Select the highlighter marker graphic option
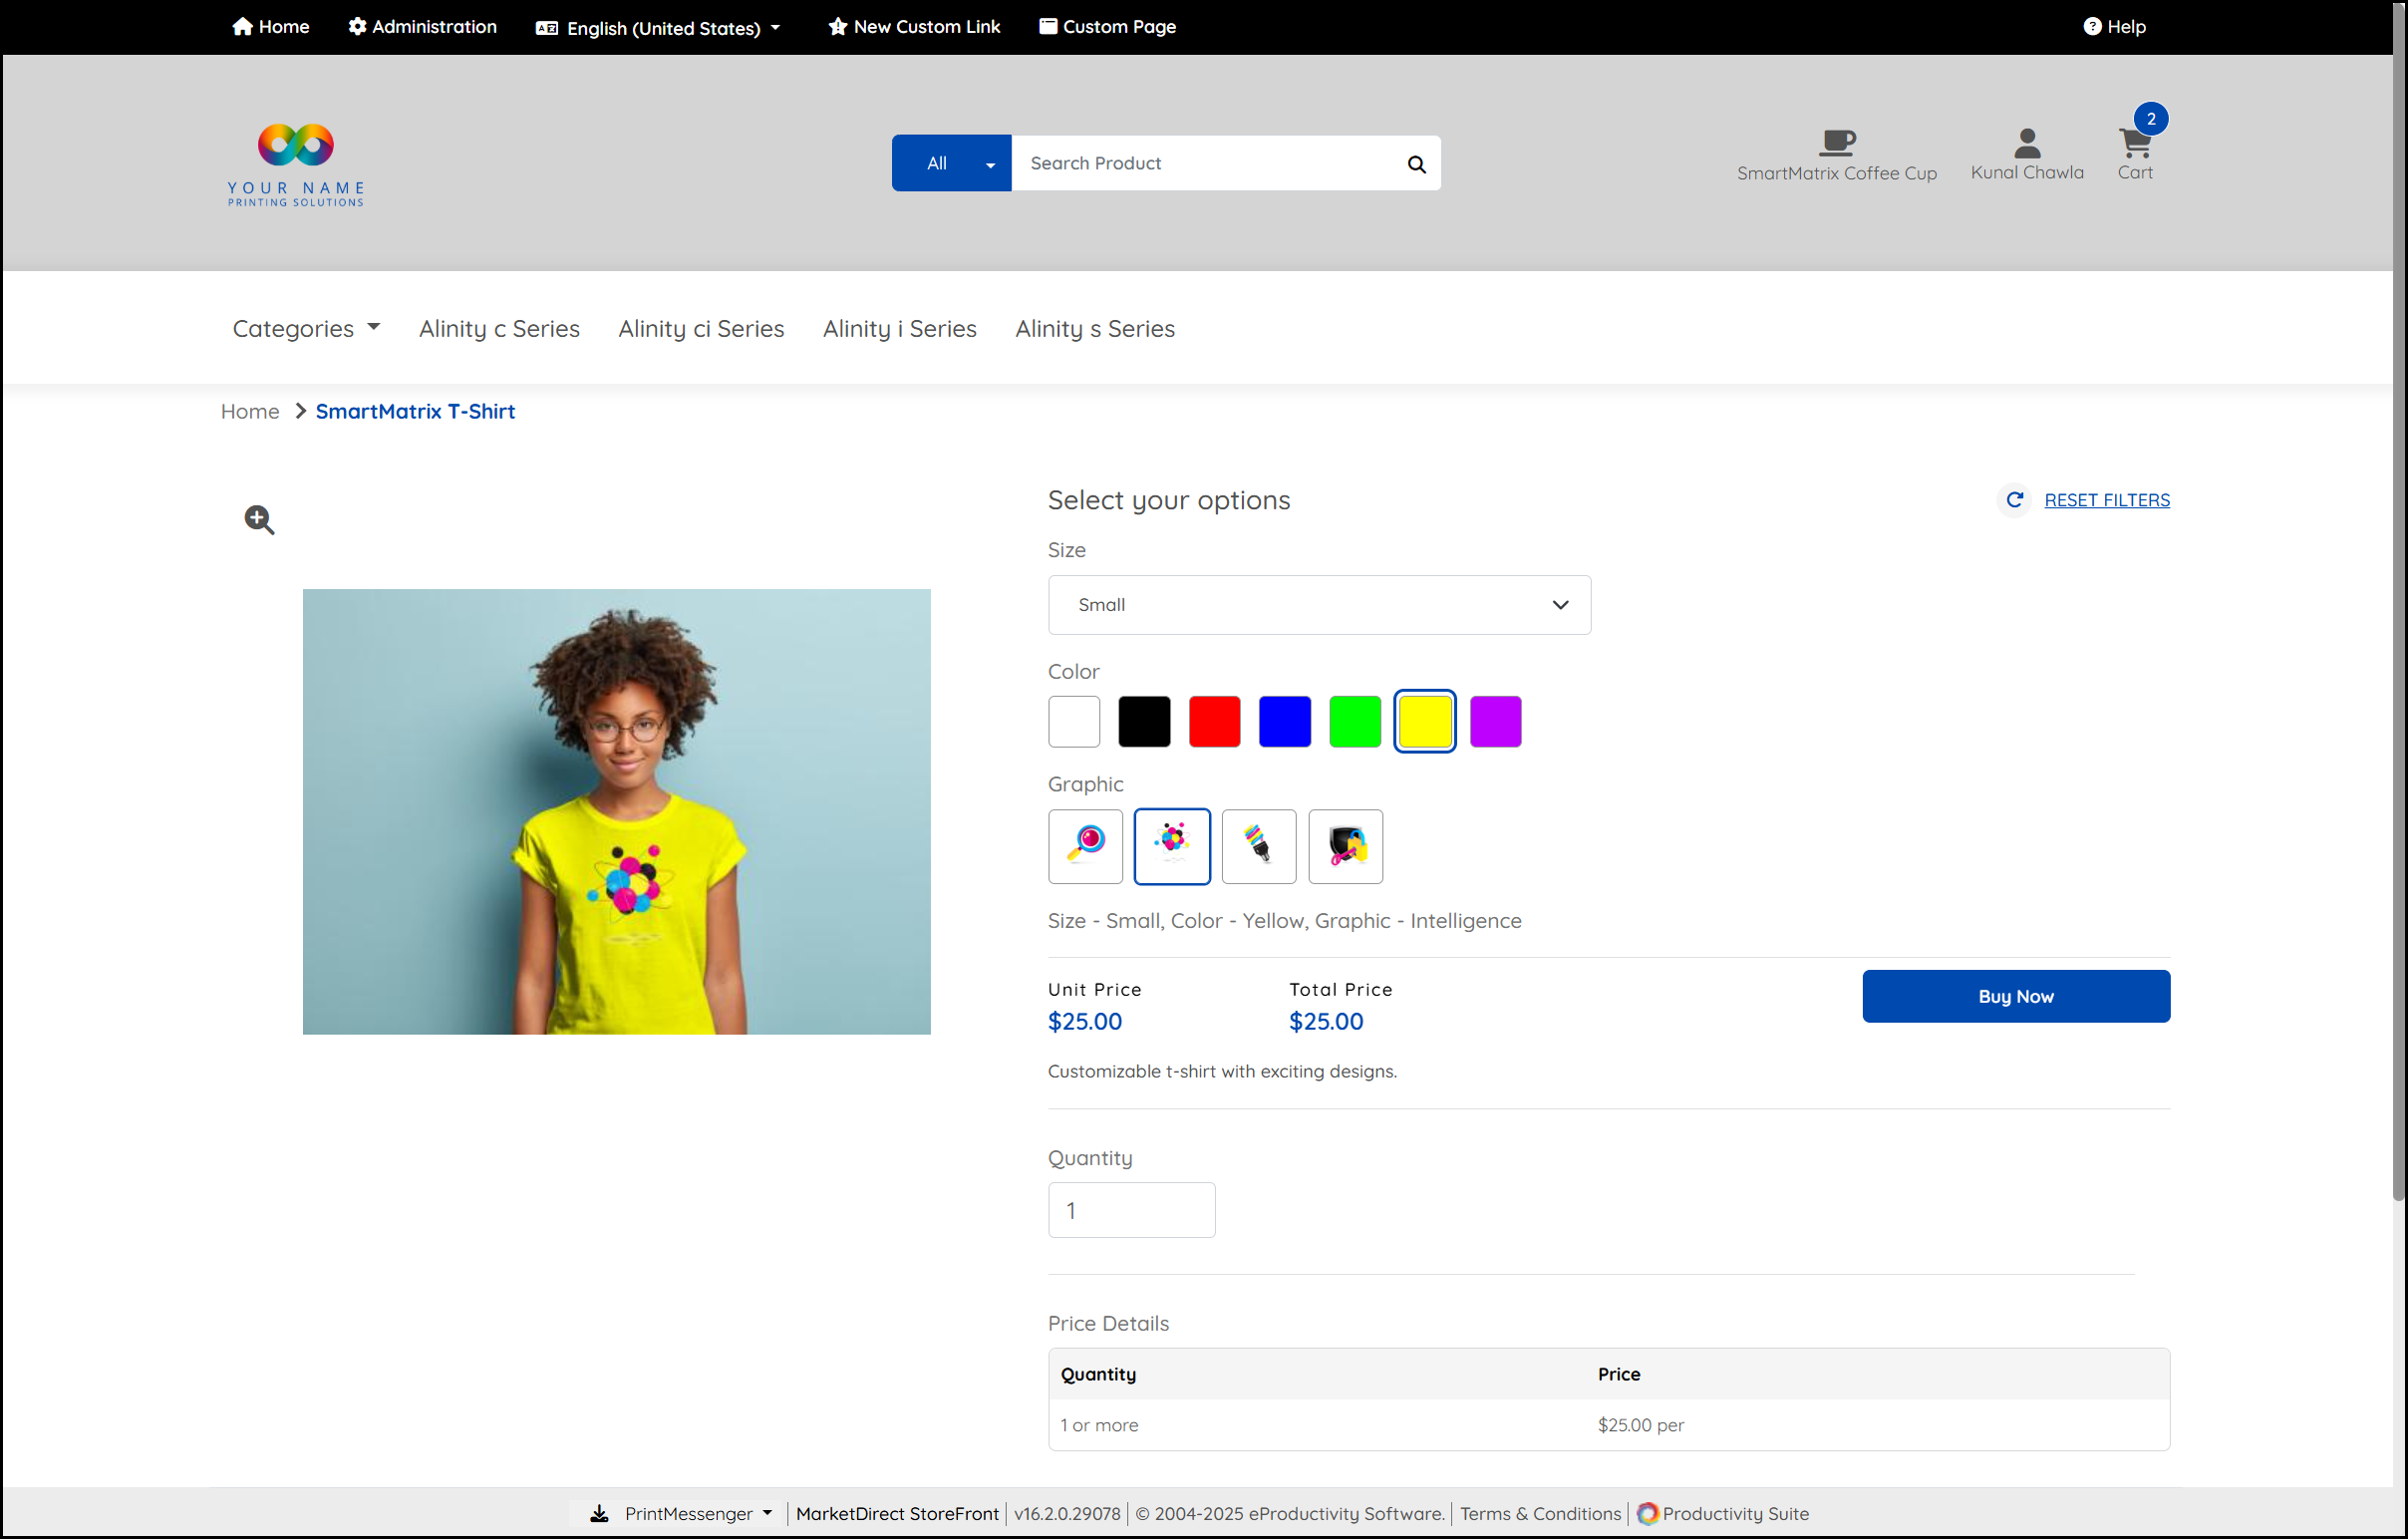 (1258, 846)
